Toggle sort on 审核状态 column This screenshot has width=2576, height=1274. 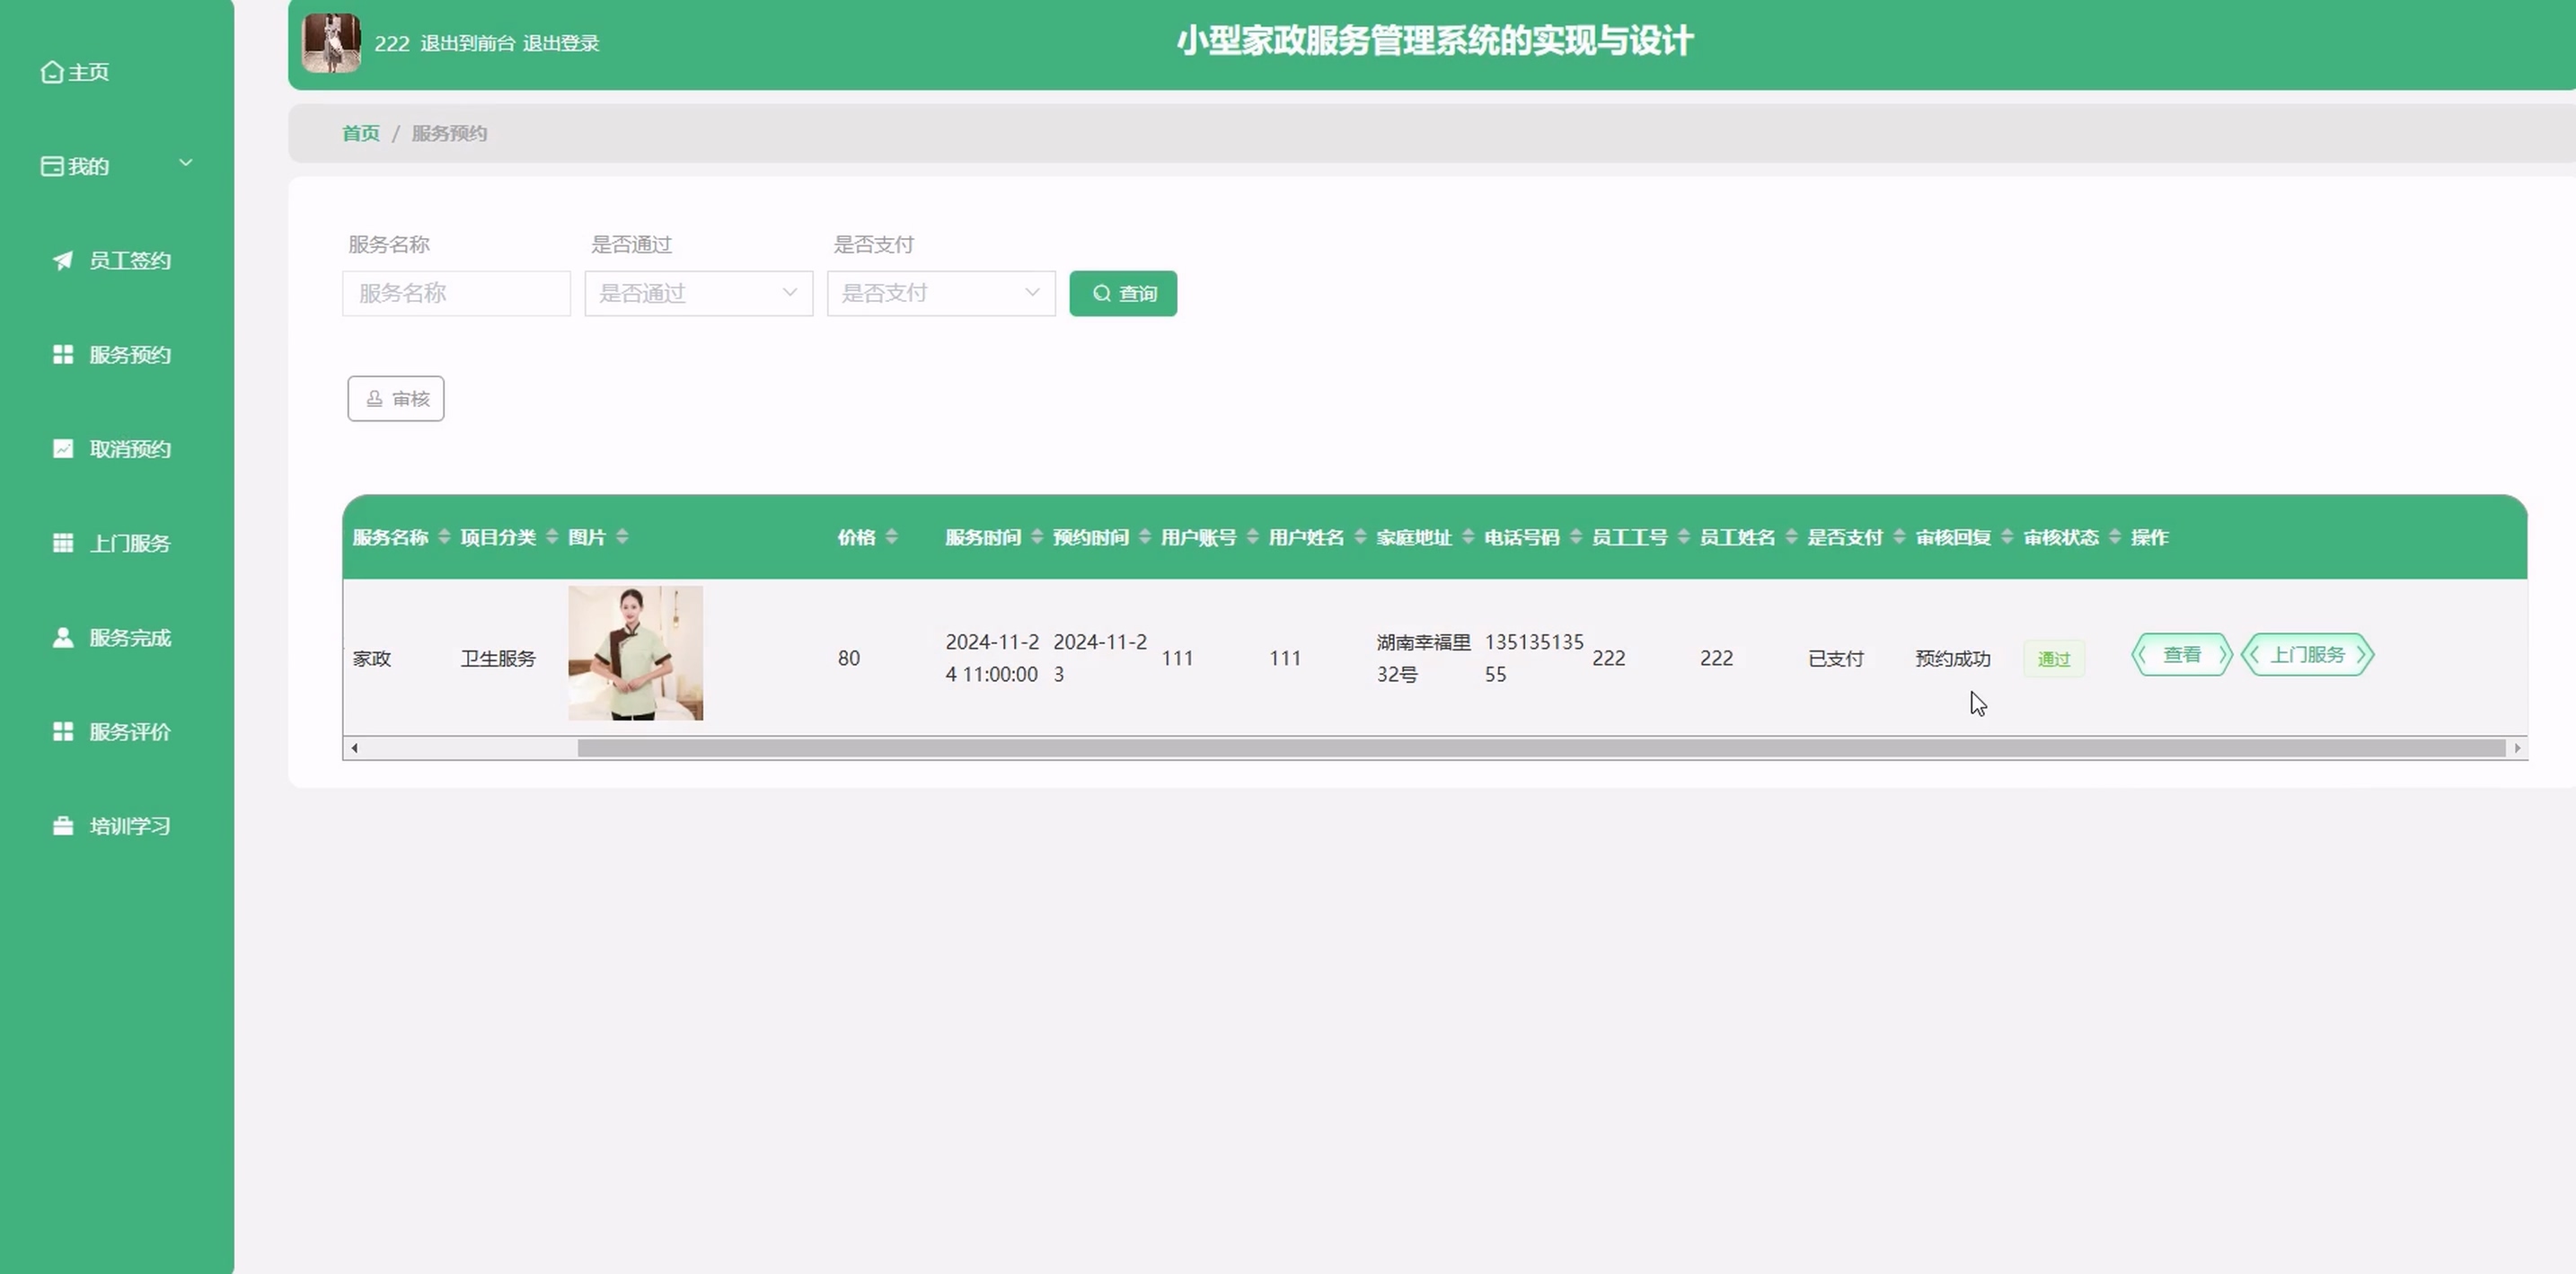2114,537
